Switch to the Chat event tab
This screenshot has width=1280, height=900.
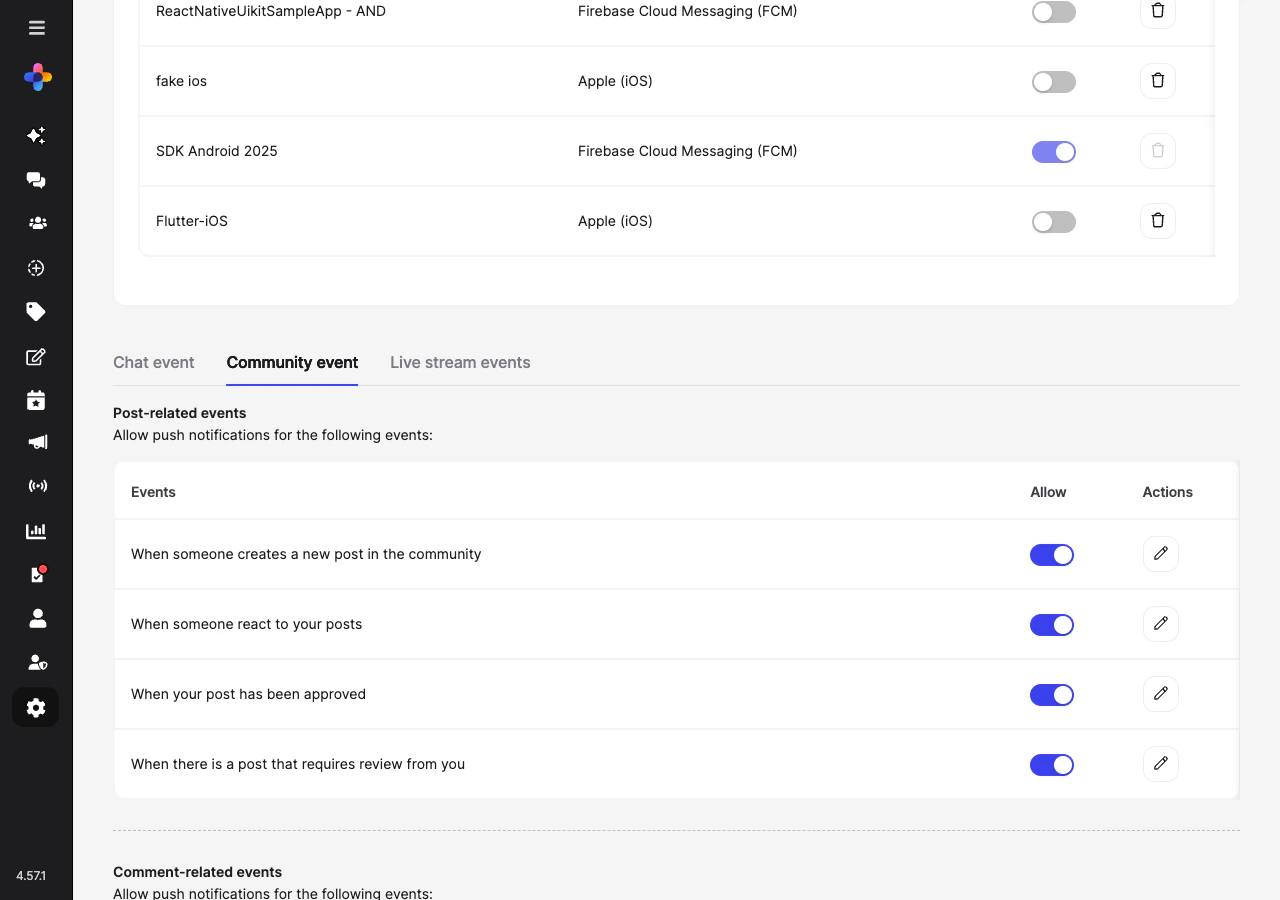153,362
